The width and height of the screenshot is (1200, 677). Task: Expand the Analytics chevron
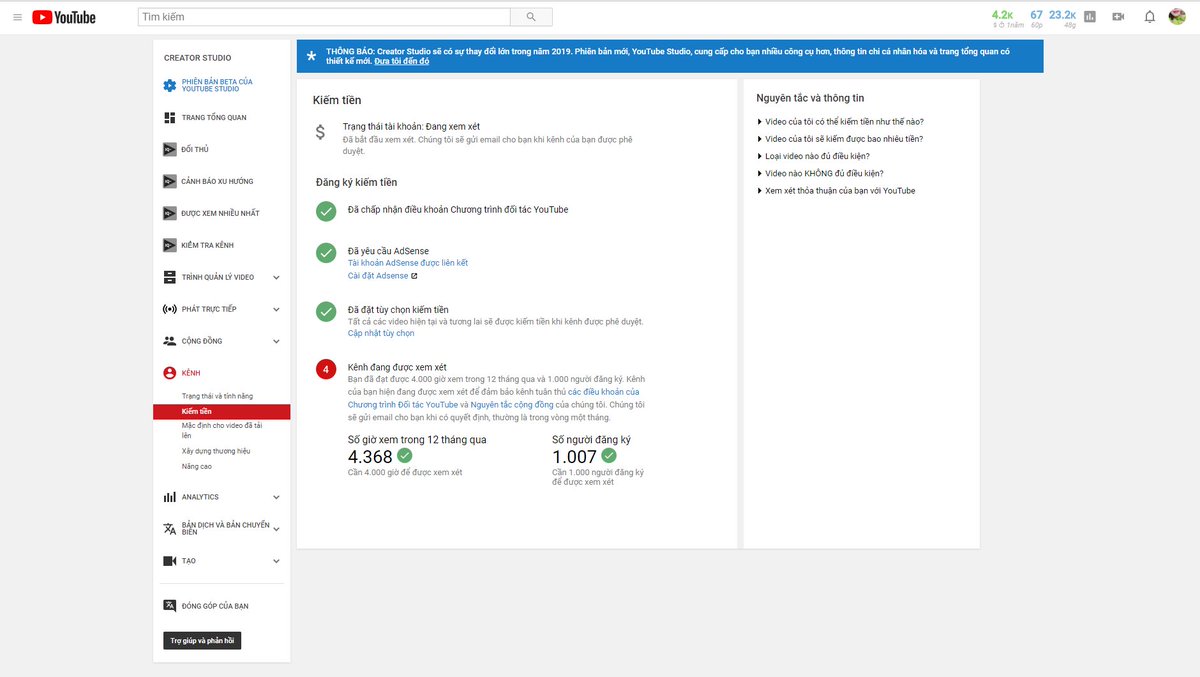click(x=276, y=497)
